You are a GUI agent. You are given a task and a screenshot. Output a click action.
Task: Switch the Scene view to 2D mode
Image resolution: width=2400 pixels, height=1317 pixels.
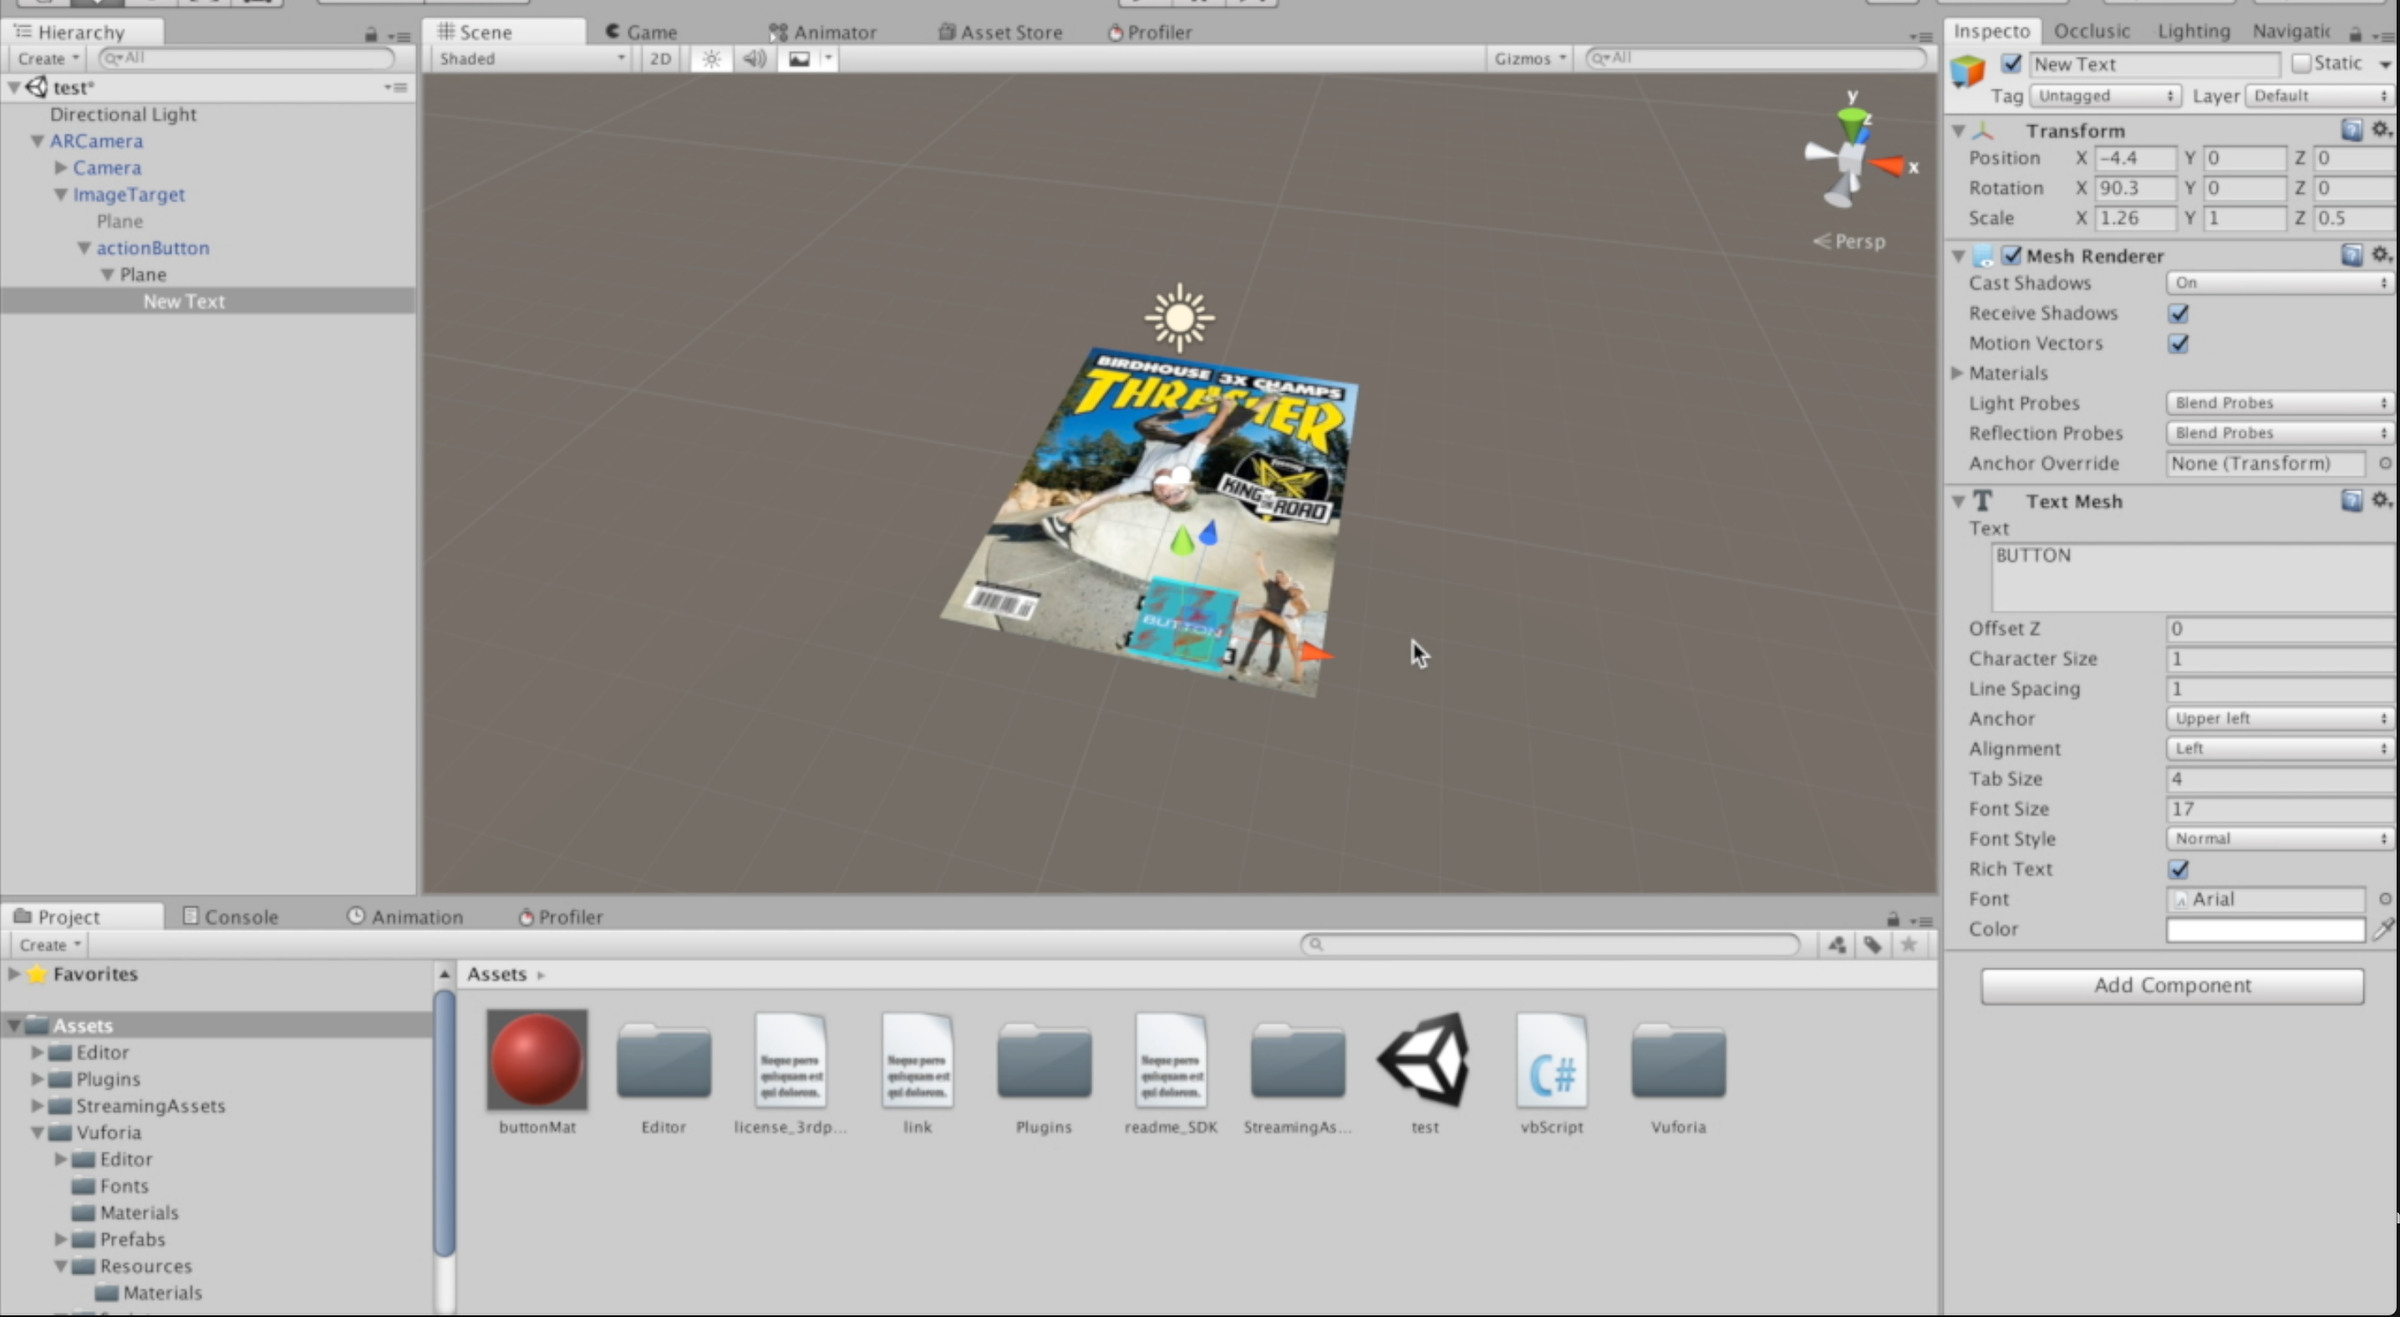[660, 59]
